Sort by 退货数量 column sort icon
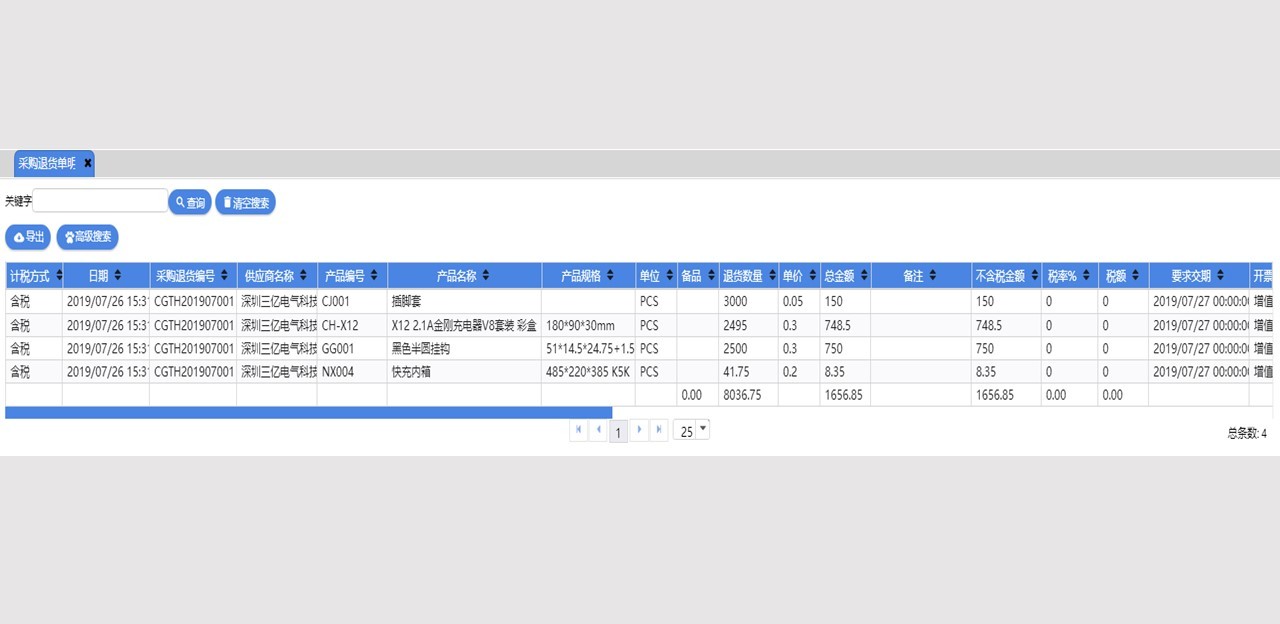The height and width of the screenshot is (624, 1280). 772,275
